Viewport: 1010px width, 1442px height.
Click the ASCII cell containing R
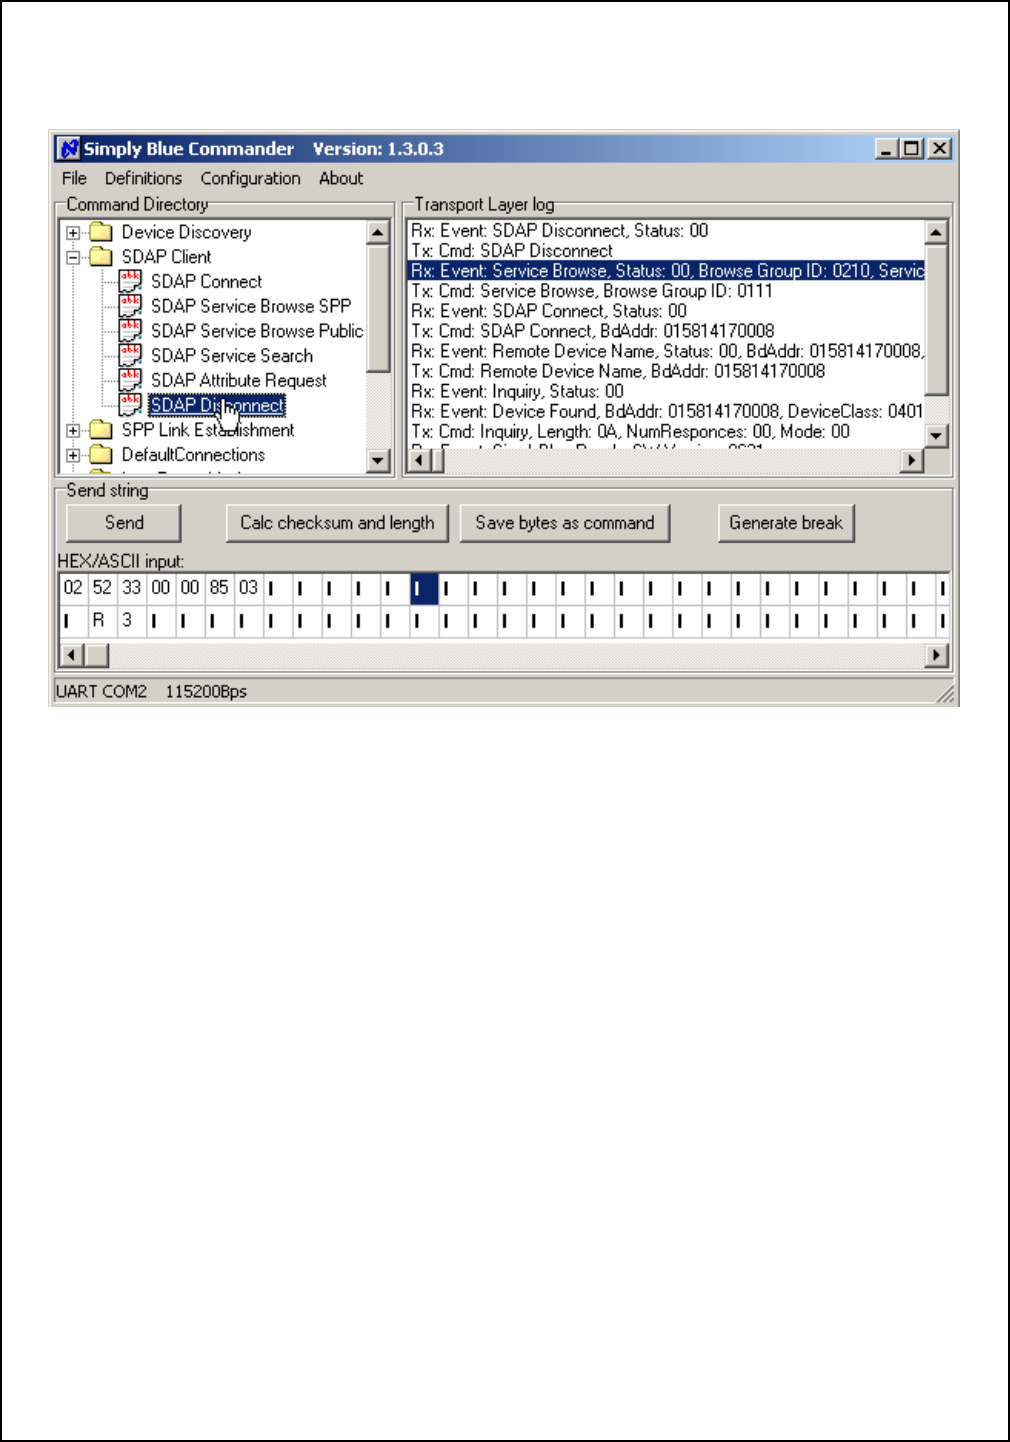coord(99,621)
